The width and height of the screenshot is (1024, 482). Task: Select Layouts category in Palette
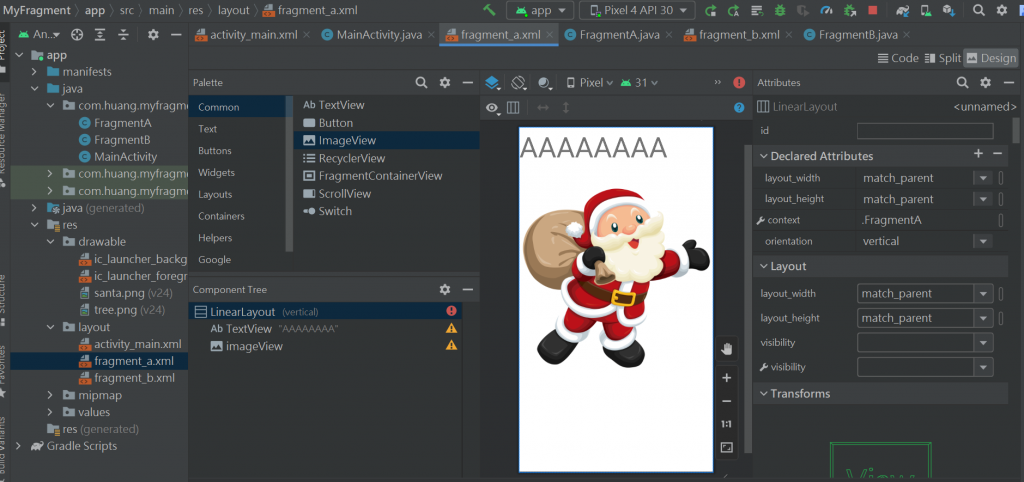click(215, 195)
